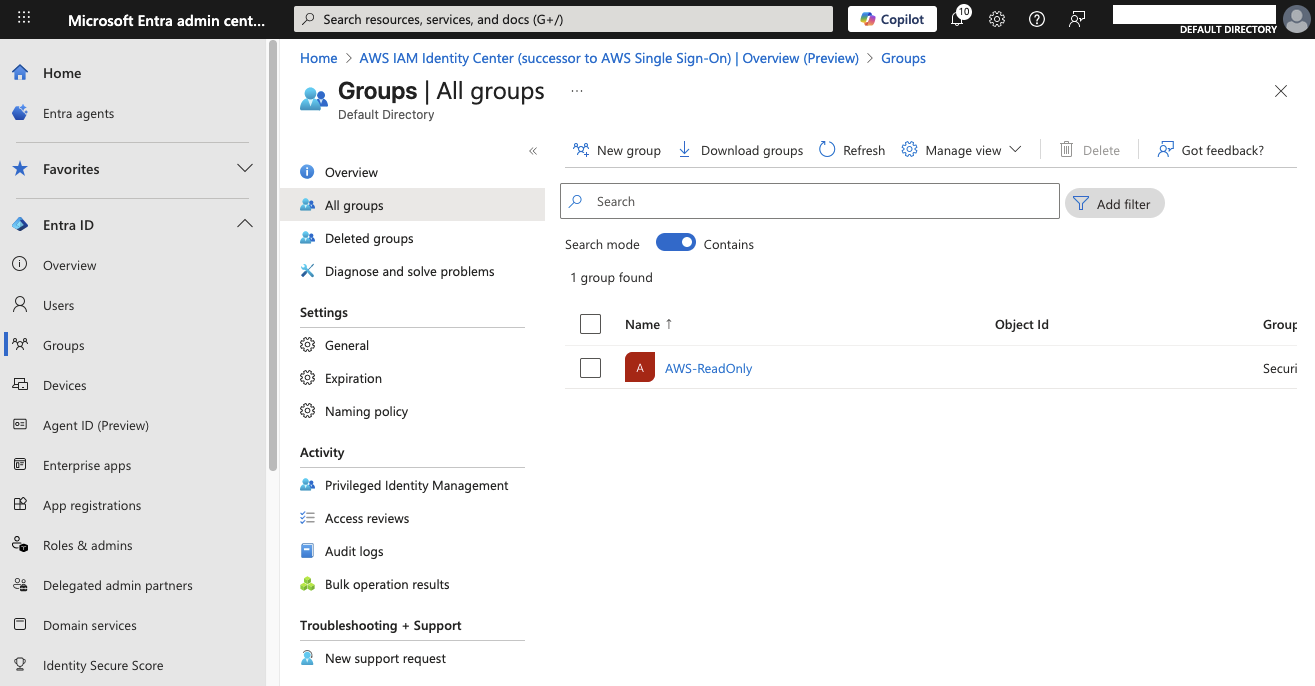Expand the Favorites section
The height and width of the screenshot is (686, 1315).
tap(245, 169)
